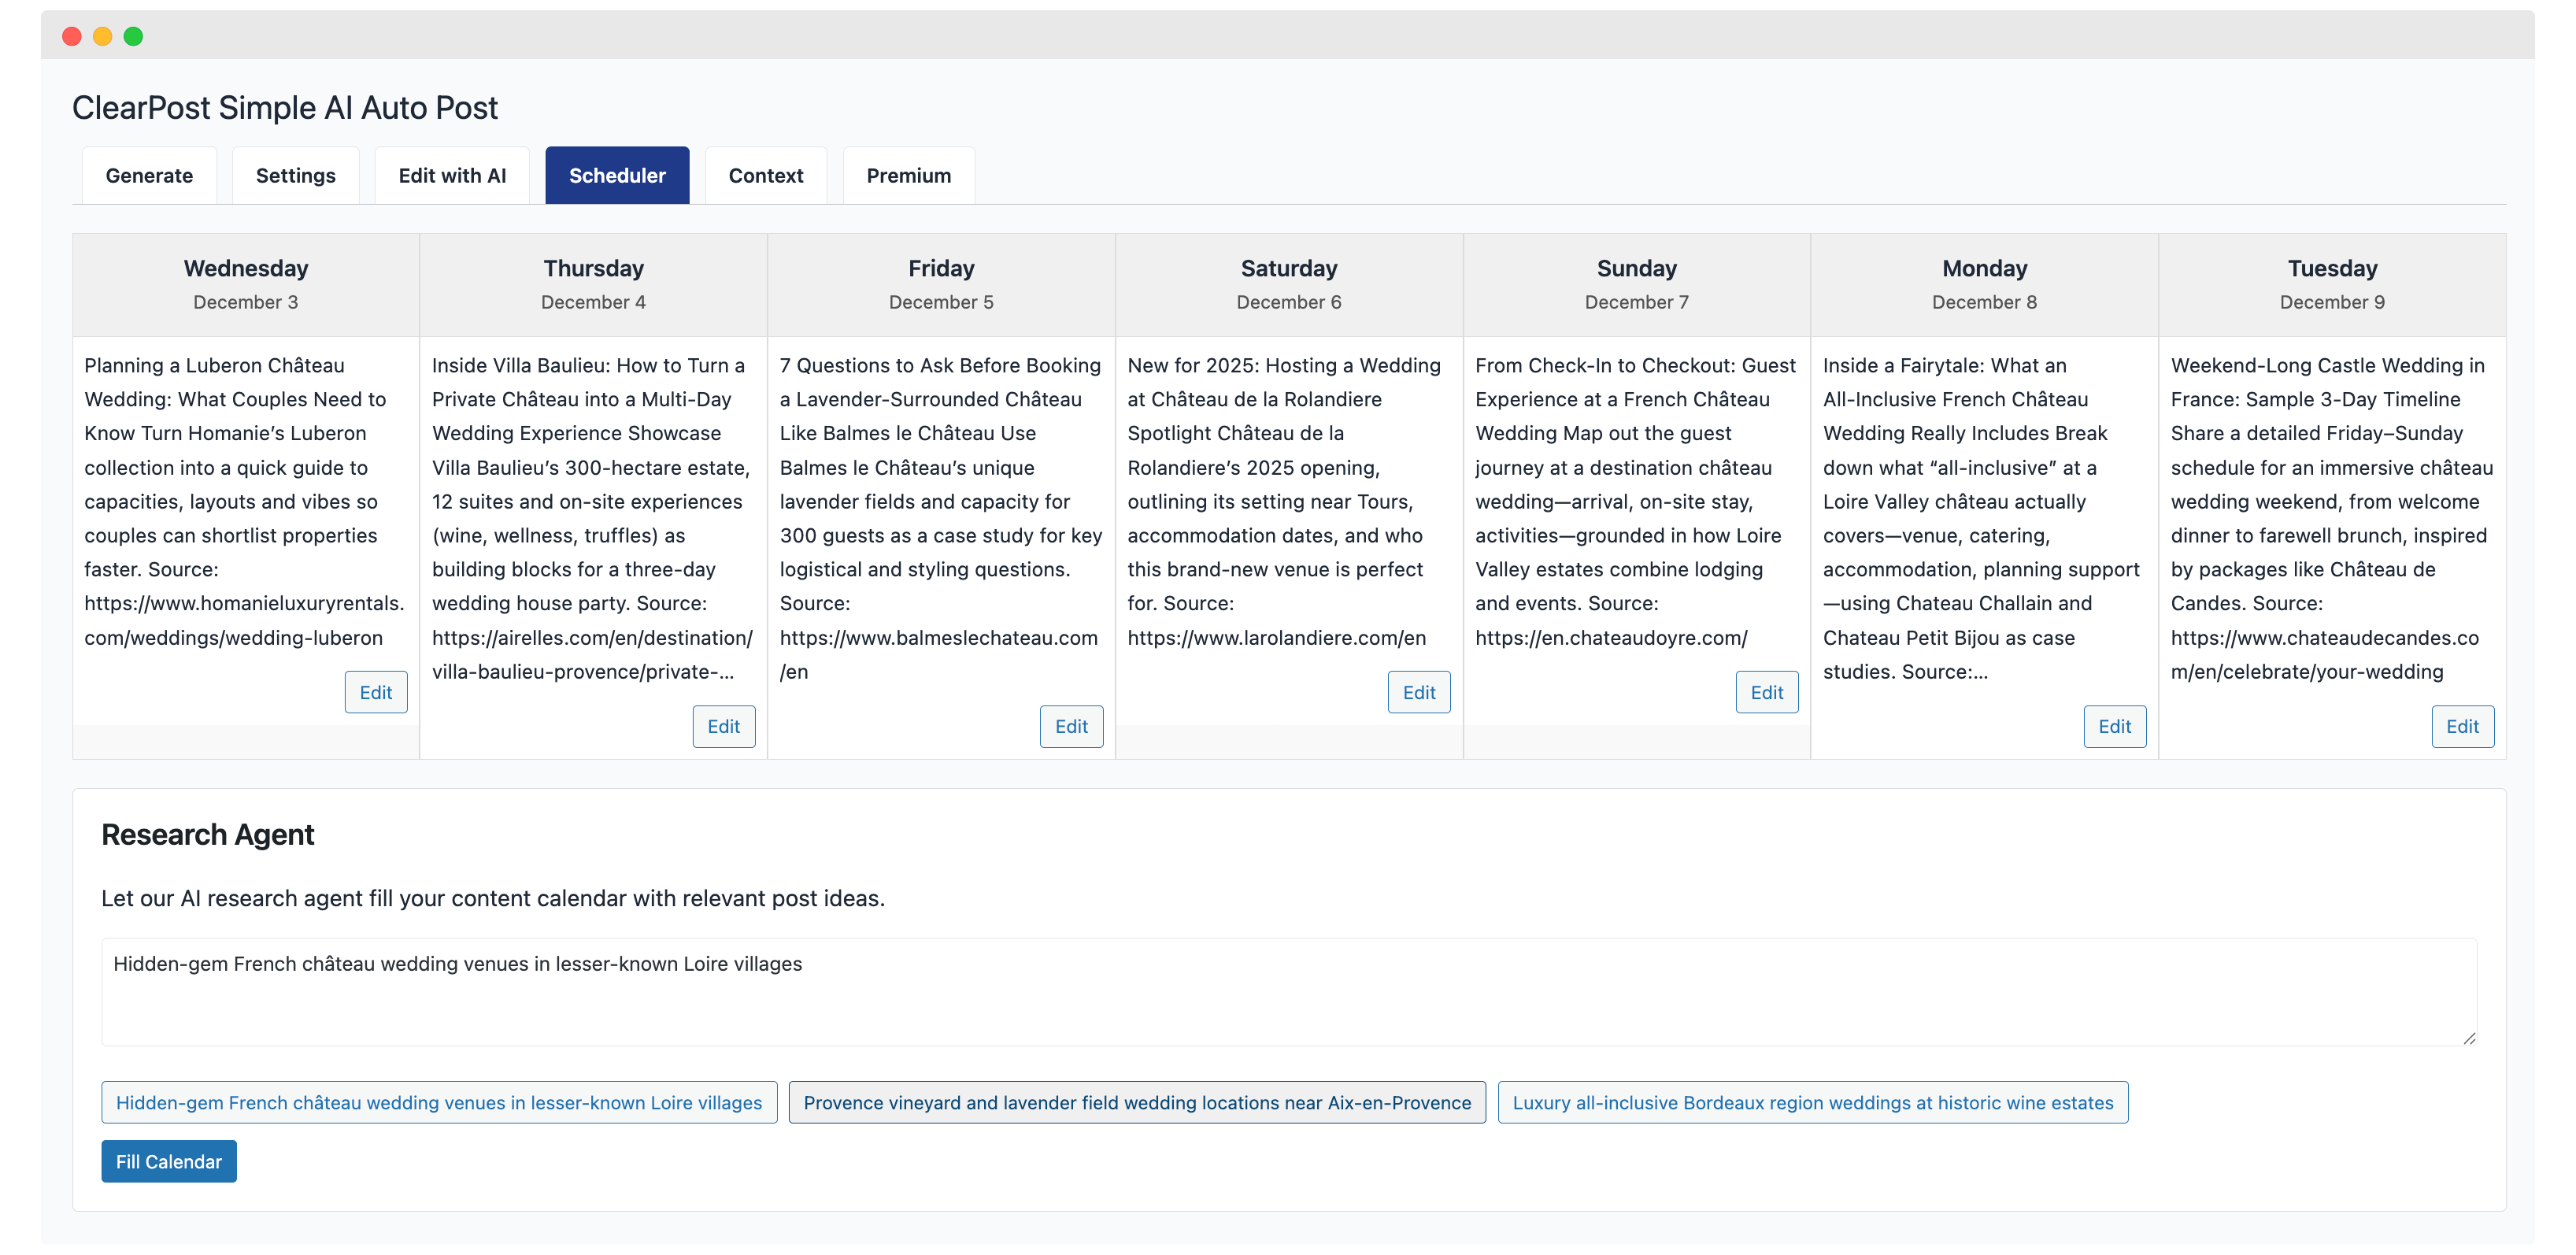Select the hidden-gem Loire villages suggestion
Screen dimensions: 2576x1255
coord(438,1102)
